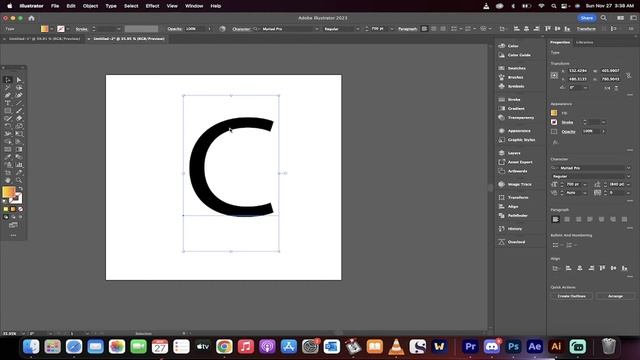Screen dimensions: 640x360
Task: Click Fill swatch in Appearance section
Action: click(554, 113)
